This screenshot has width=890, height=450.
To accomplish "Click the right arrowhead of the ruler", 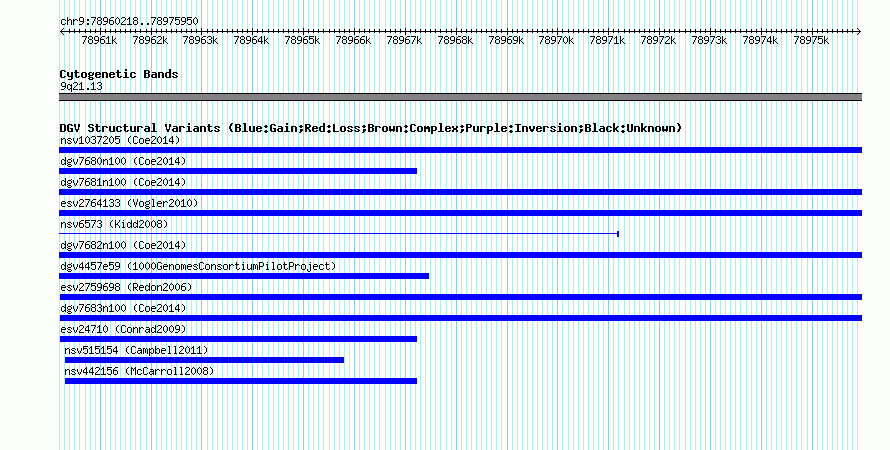I will click(x=859, y=32).
